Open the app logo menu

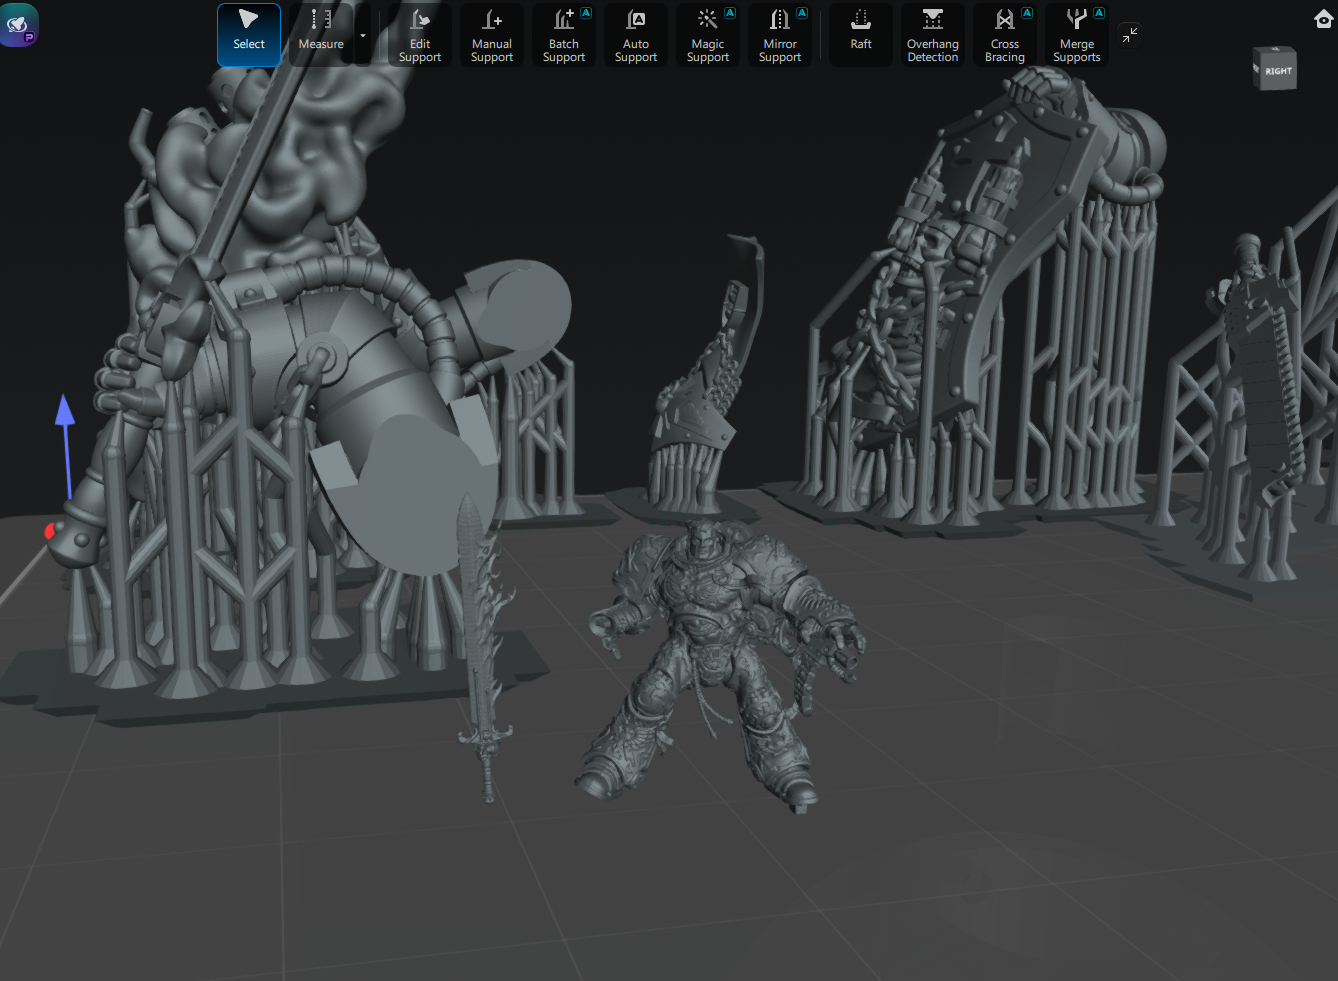[19, 25]
